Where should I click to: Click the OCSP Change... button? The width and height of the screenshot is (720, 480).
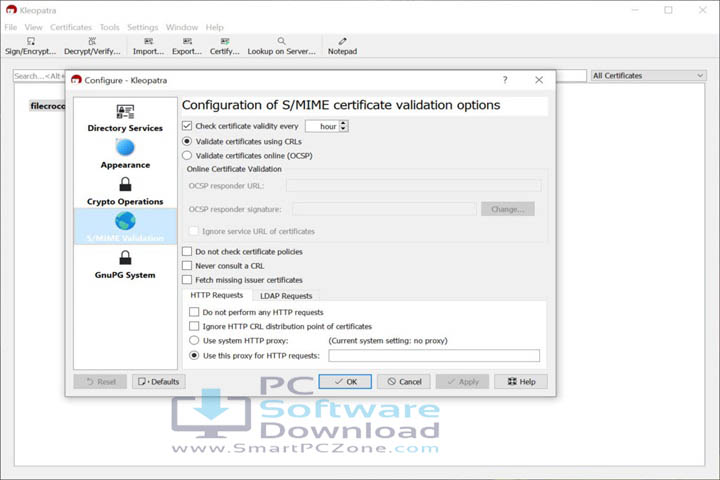508,209
